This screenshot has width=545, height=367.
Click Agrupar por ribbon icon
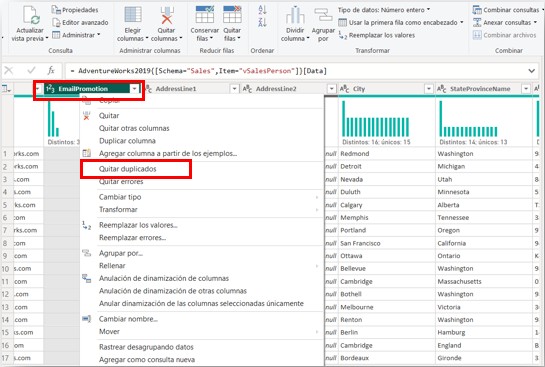[x=323, y=15]
